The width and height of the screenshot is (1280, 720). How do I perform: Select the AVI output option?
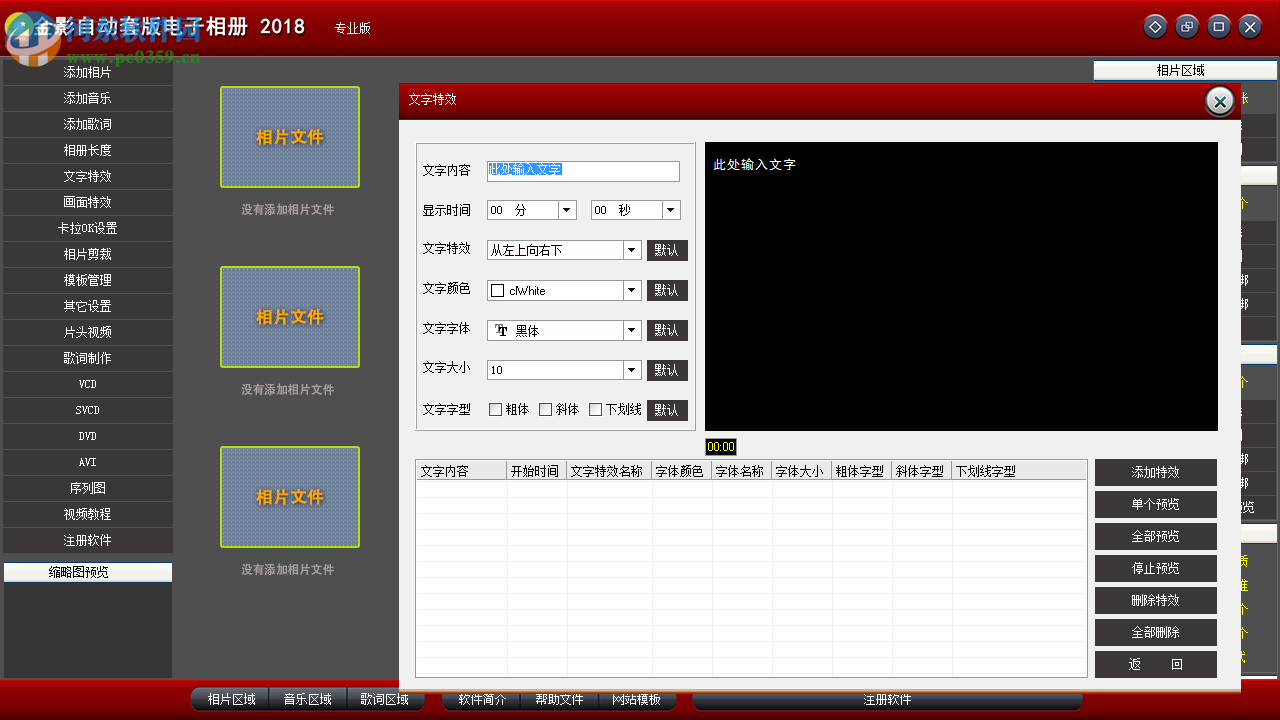87,462
